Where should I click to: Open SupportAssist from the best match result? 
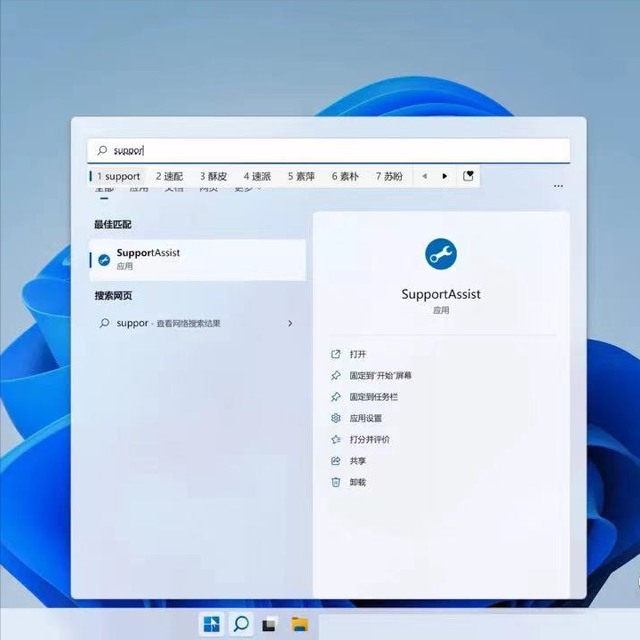pyautogui.click(x=197, y=259)
